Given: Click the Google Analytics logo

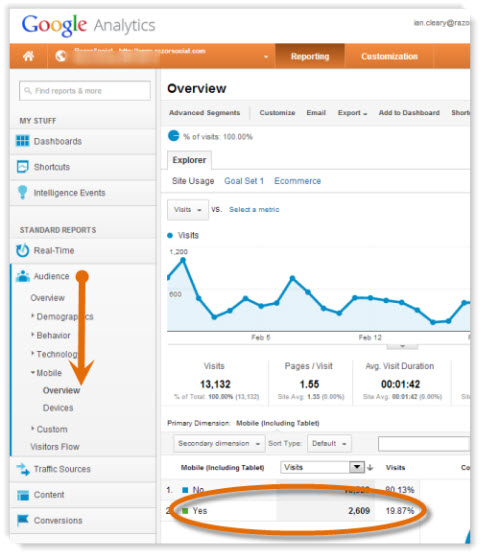Looking at the screenshot, I should [x=89, y=25].
